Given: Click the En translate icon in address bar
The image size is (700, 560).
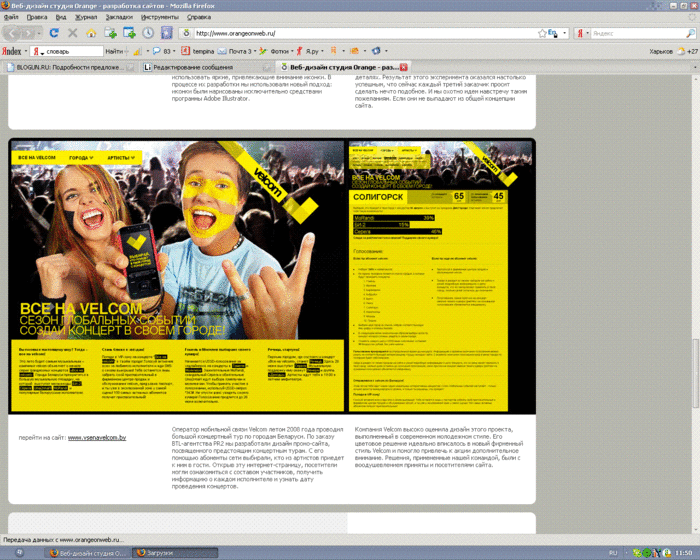Looking at the screenshot, I should point(553,33).
